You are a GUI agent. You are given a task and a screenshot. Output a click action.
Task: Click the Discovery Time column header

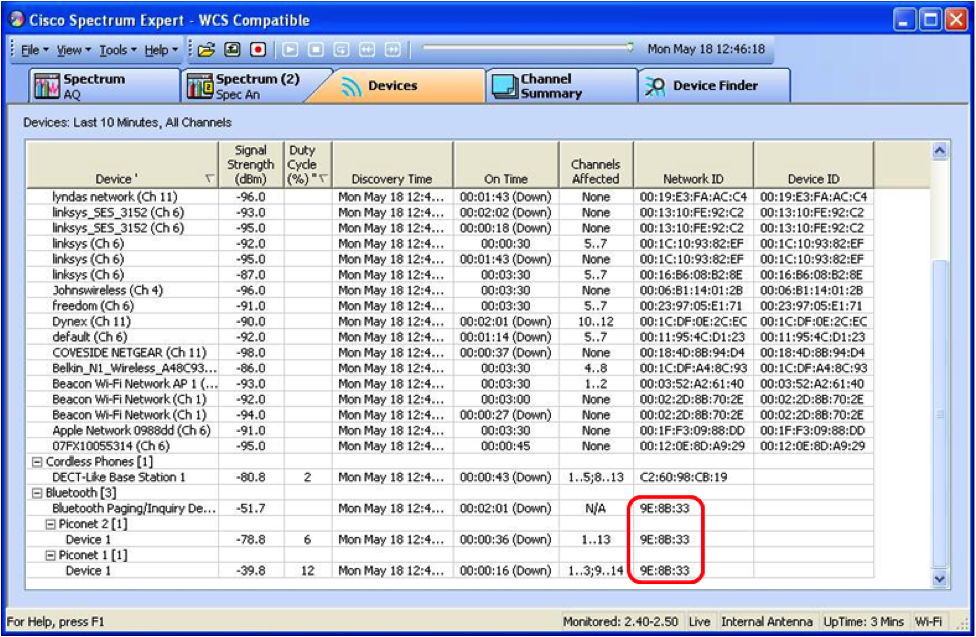click(x=392, y=165)
